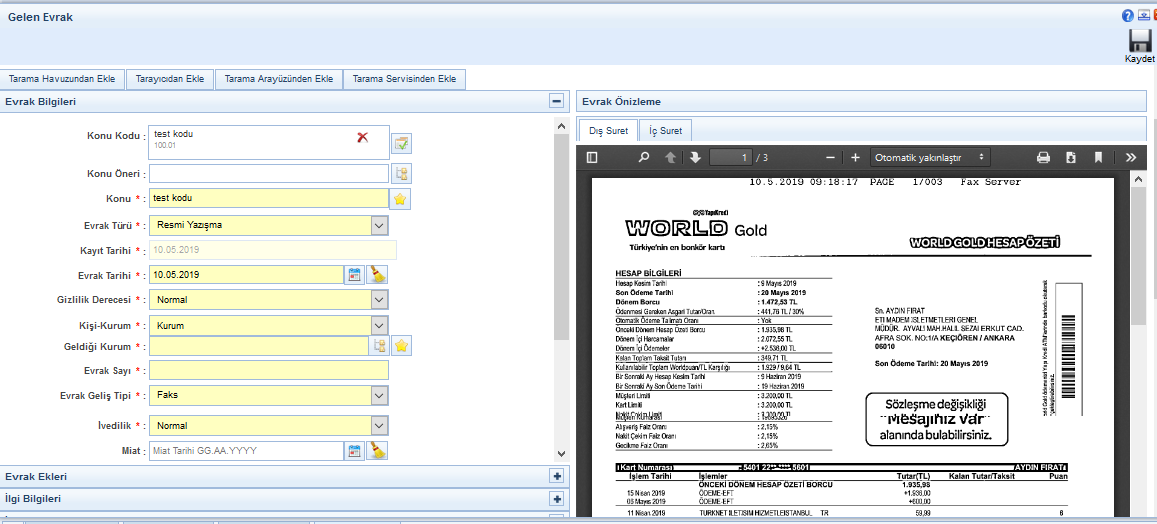Click into the Evrak Sayı field

pos(268,371)
